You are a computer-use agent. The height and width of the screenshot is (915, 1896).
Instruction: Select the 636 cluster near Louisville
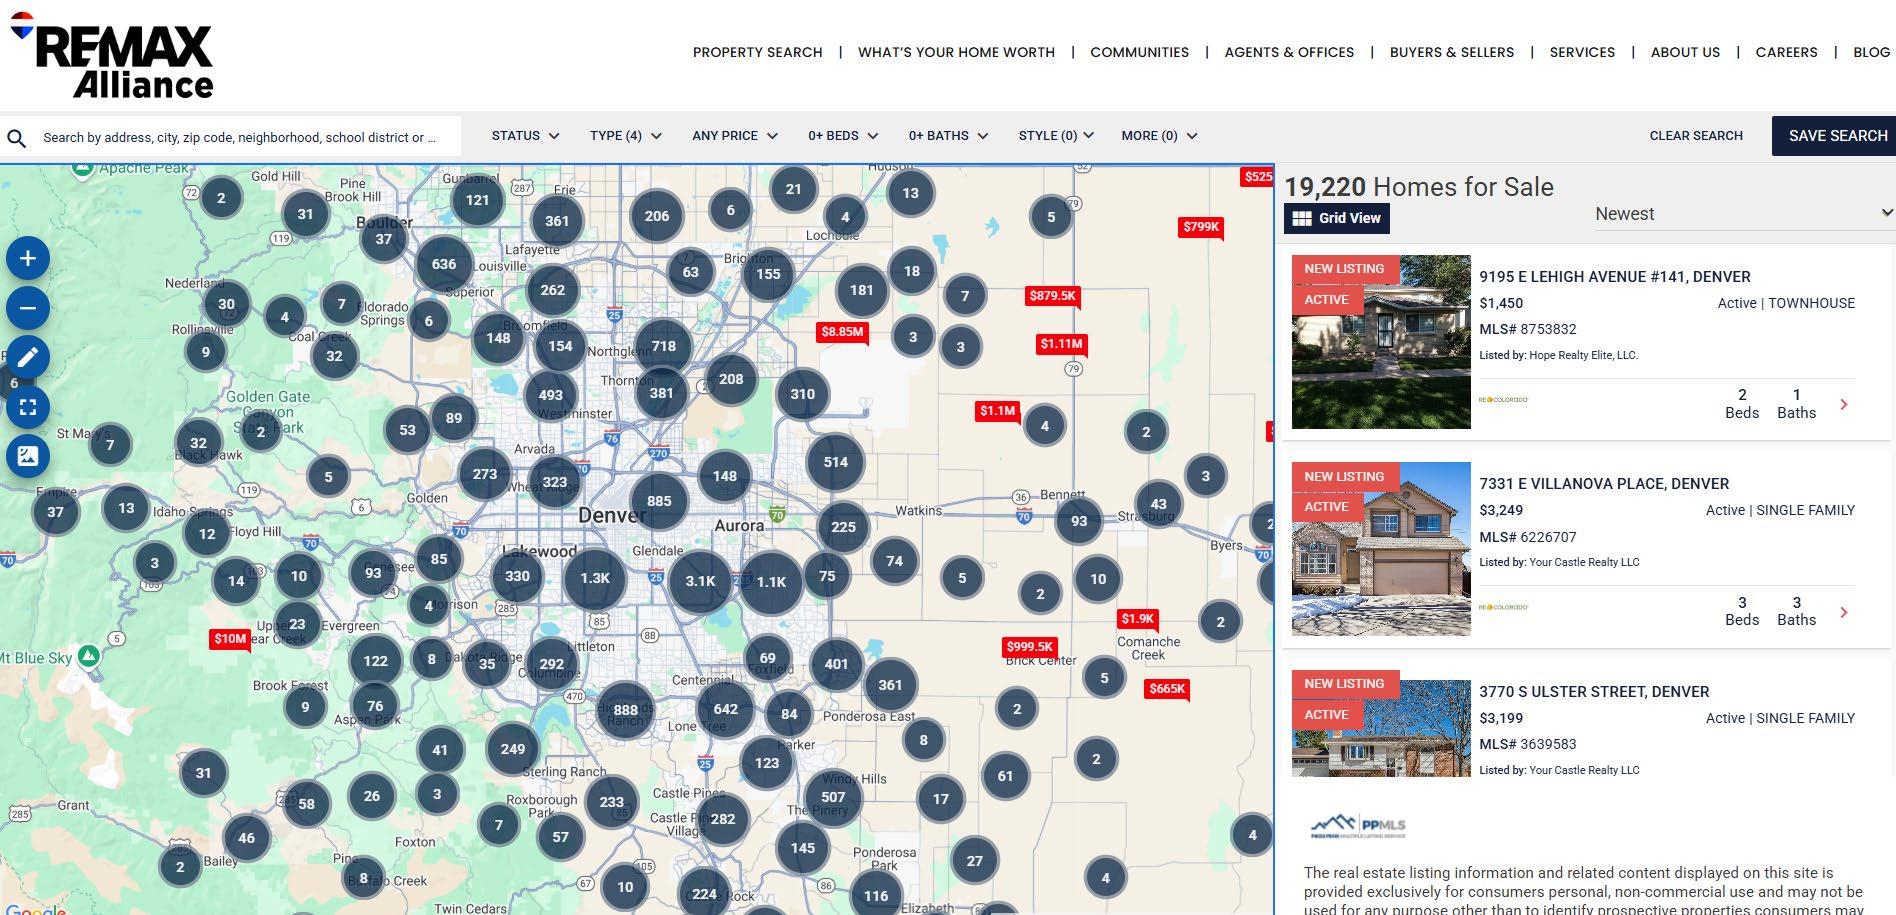coord(444,265)
